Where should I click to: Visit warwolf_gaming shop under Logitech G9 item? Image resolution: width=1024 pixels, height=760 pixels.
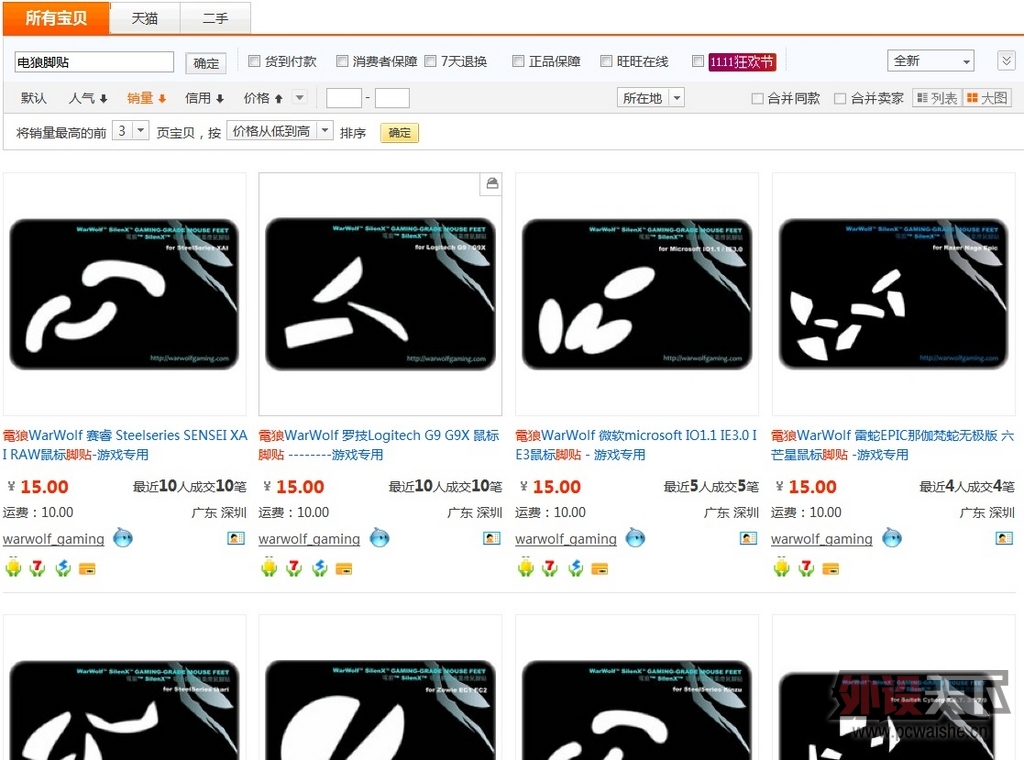(x=310, y=539)
